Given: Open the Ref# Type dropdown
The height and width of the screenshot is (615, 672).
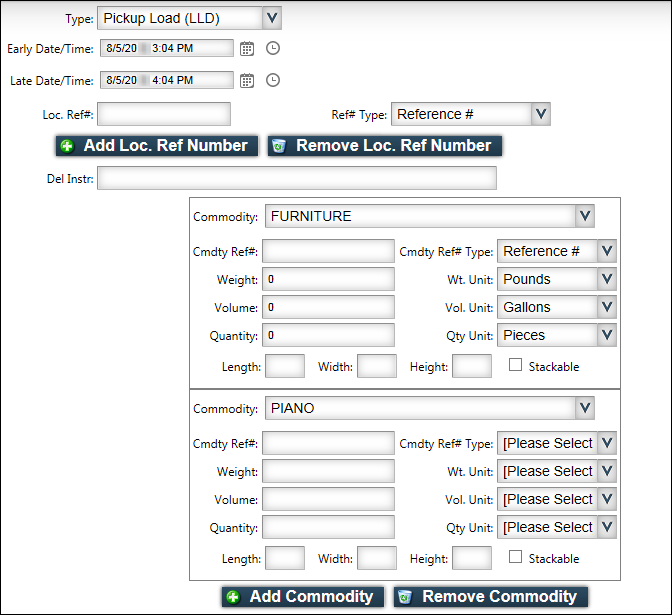Looking at the screenshot, I should click(x=471, y=114).
